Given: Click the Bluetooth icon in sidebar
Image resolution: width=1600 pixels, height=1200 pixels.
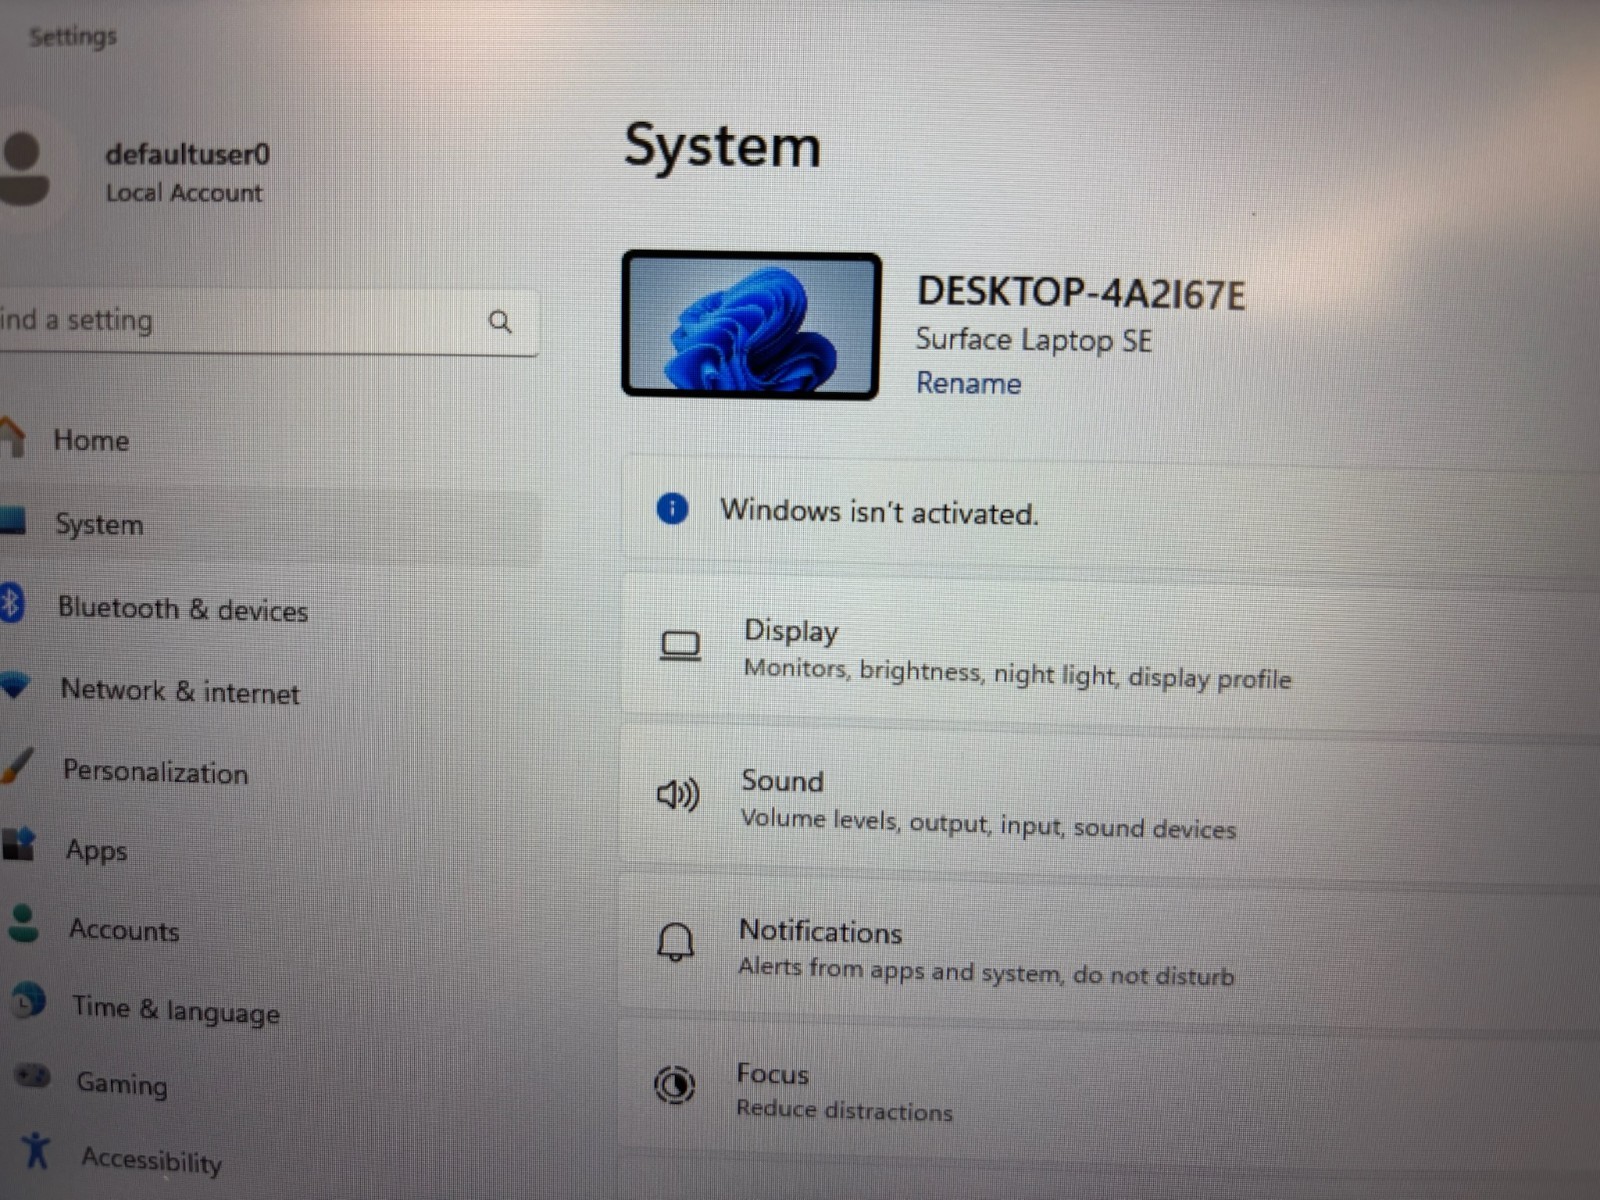Looking at the screenshot, I should [11, 604].
